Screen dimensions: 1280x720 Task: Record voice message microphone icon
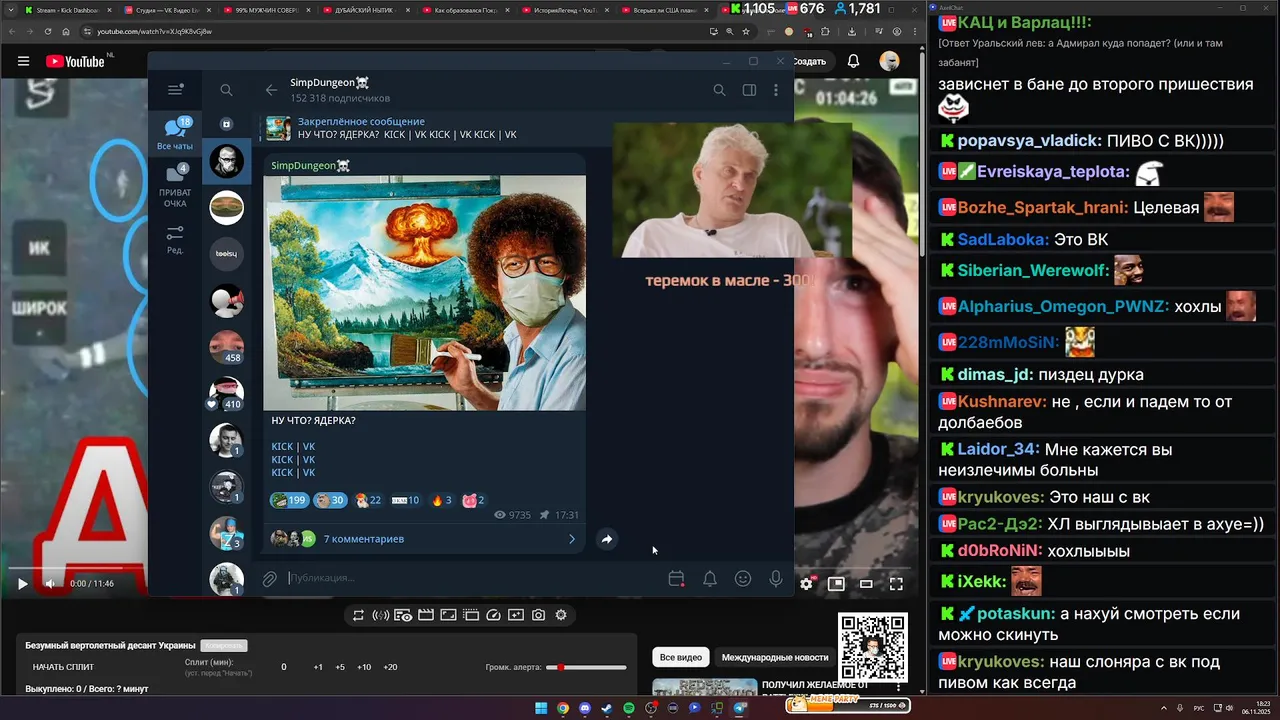click(x=775, y=578)
